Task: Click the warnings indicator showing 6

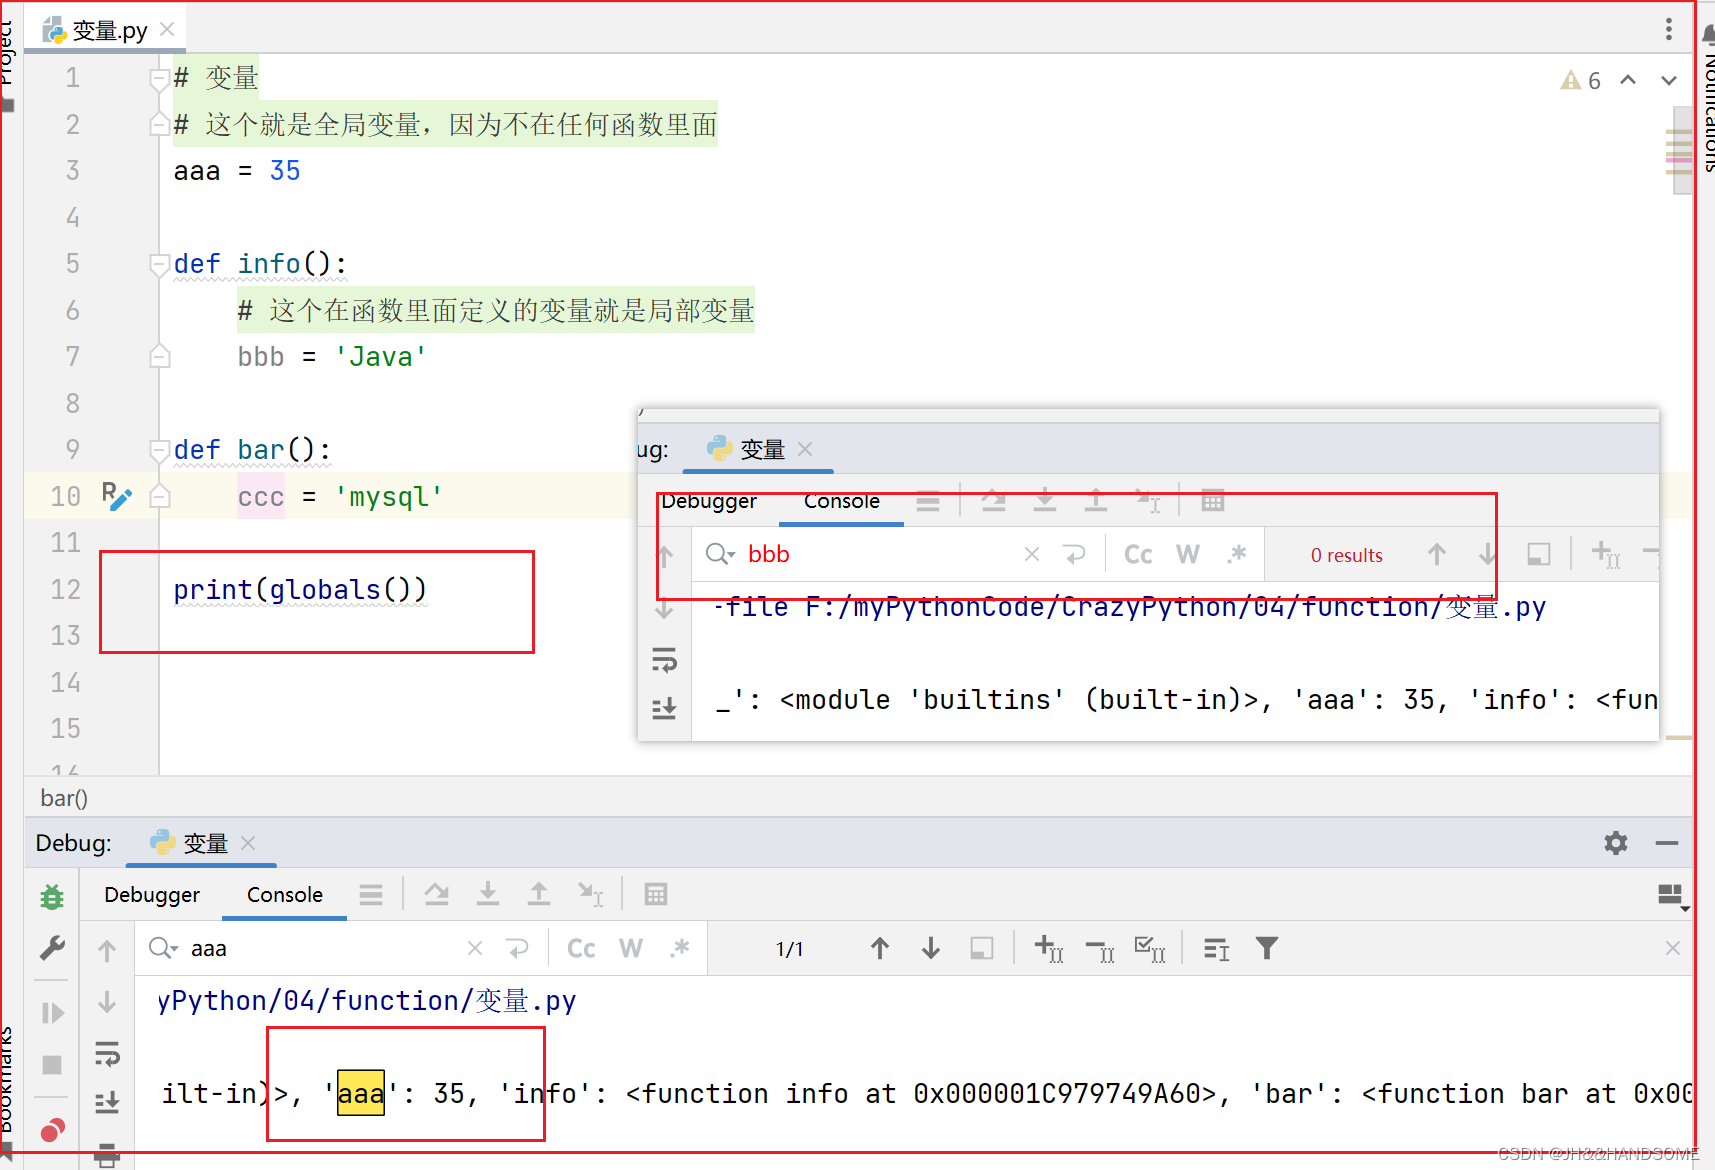Action: tap(1581, 80)
